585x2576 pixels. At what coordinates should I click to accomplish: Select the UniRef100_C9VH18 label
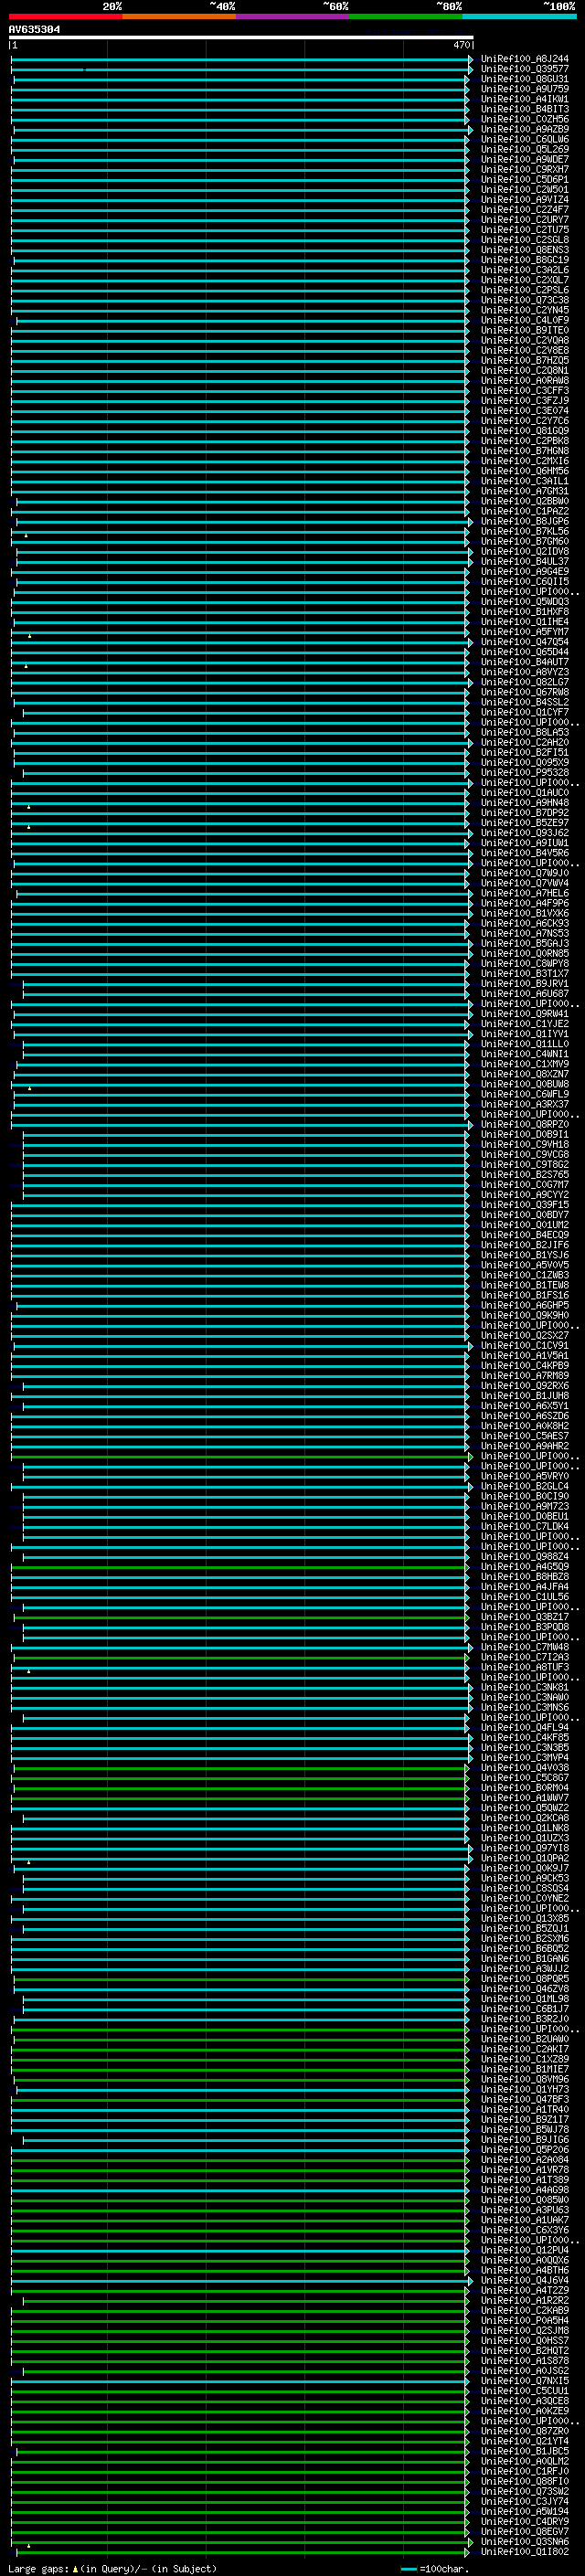(524, 1145)
